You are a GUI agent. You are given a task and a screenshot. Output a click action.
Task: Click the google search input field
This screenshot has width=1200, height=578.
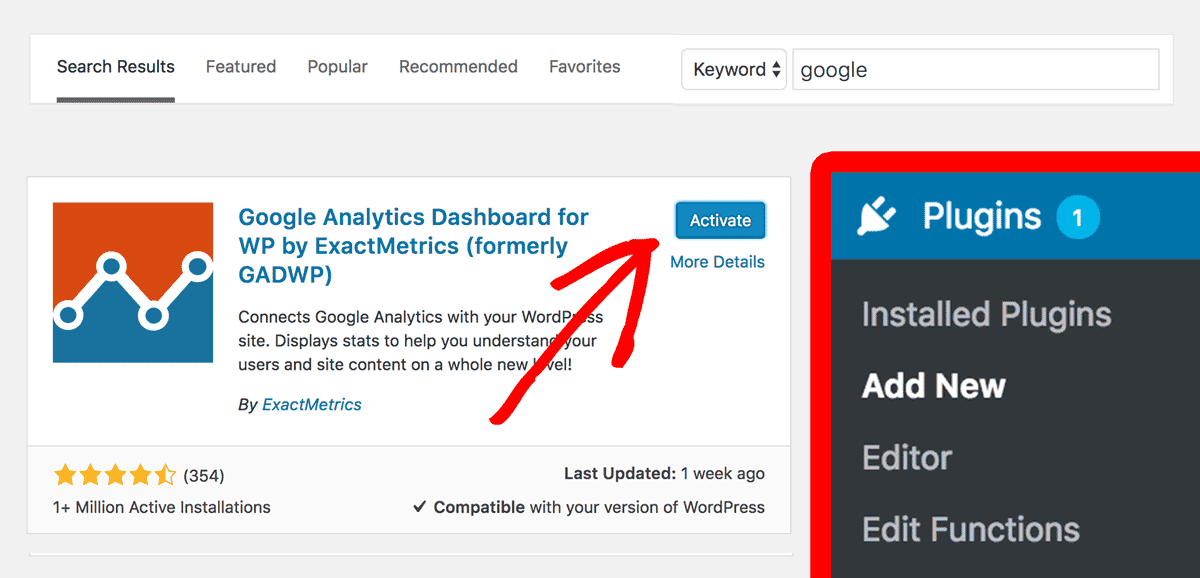[x=976, y=70]
